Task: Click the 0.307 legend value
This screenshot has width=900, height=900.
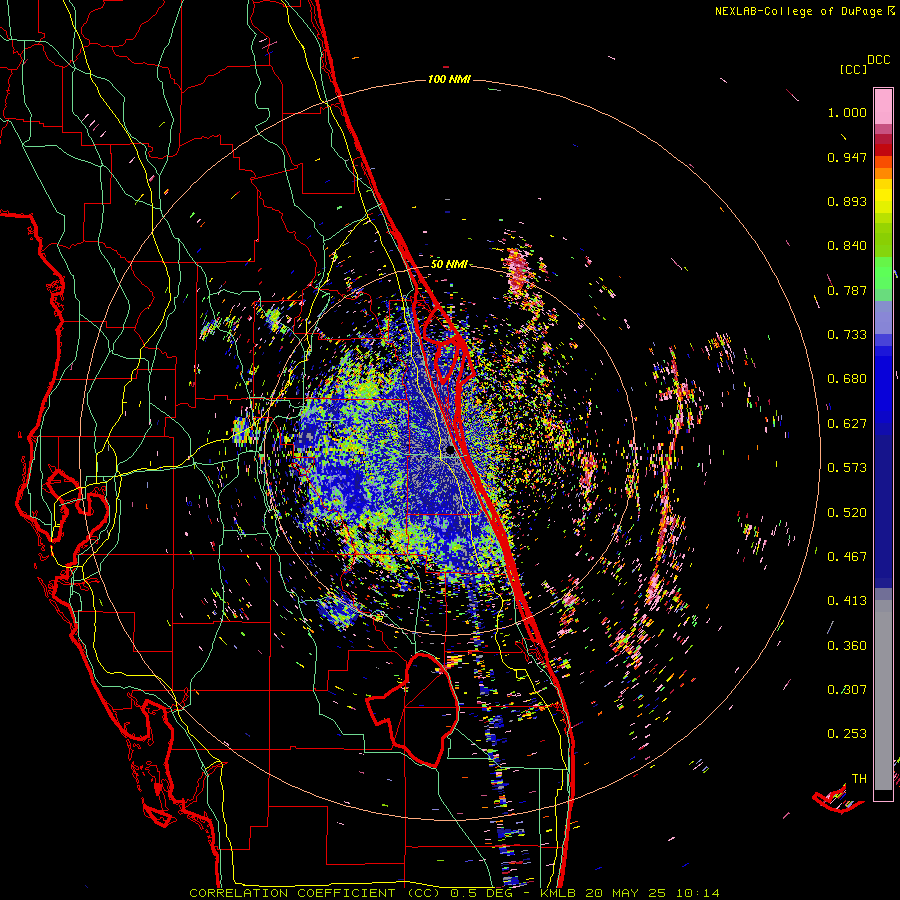Action: (x=847, y=690)
